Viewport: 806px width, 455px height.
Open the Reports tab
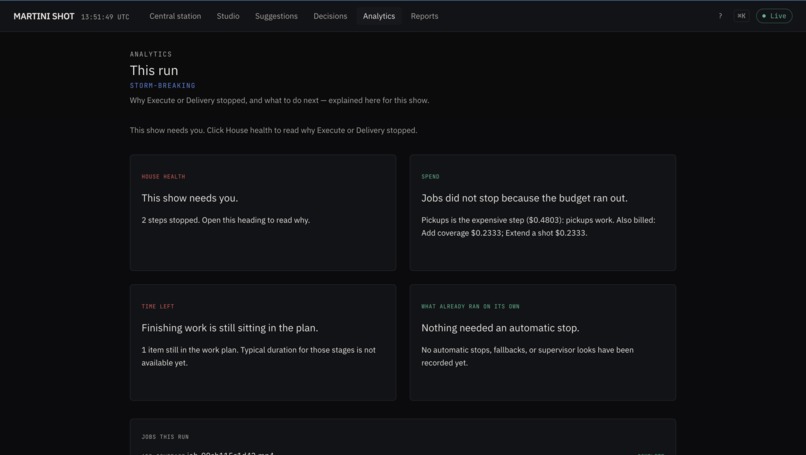pyautogui.click(x=424, y=16)
